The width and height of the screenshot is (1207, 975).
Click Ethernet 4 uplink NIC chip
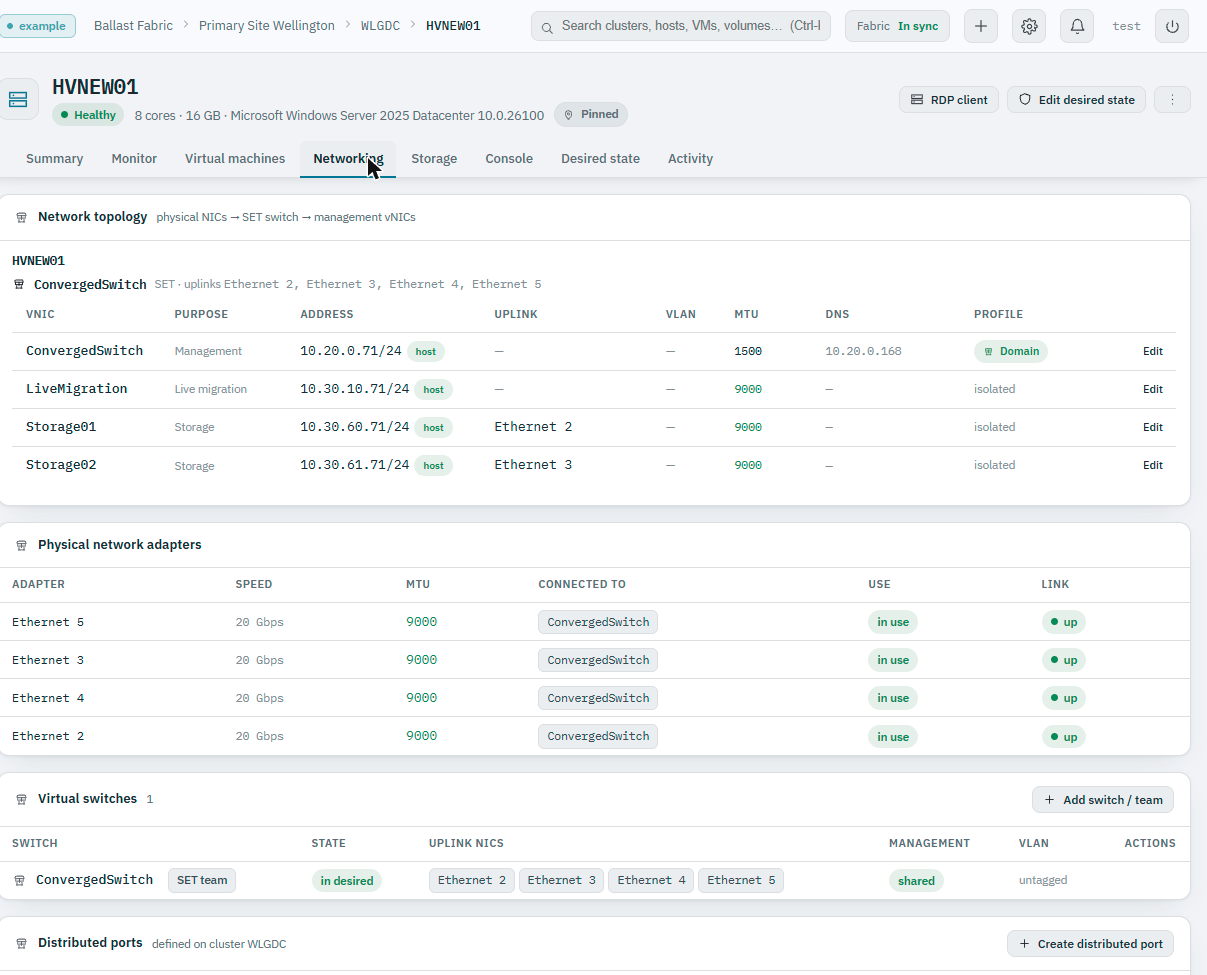pos(651,880)
